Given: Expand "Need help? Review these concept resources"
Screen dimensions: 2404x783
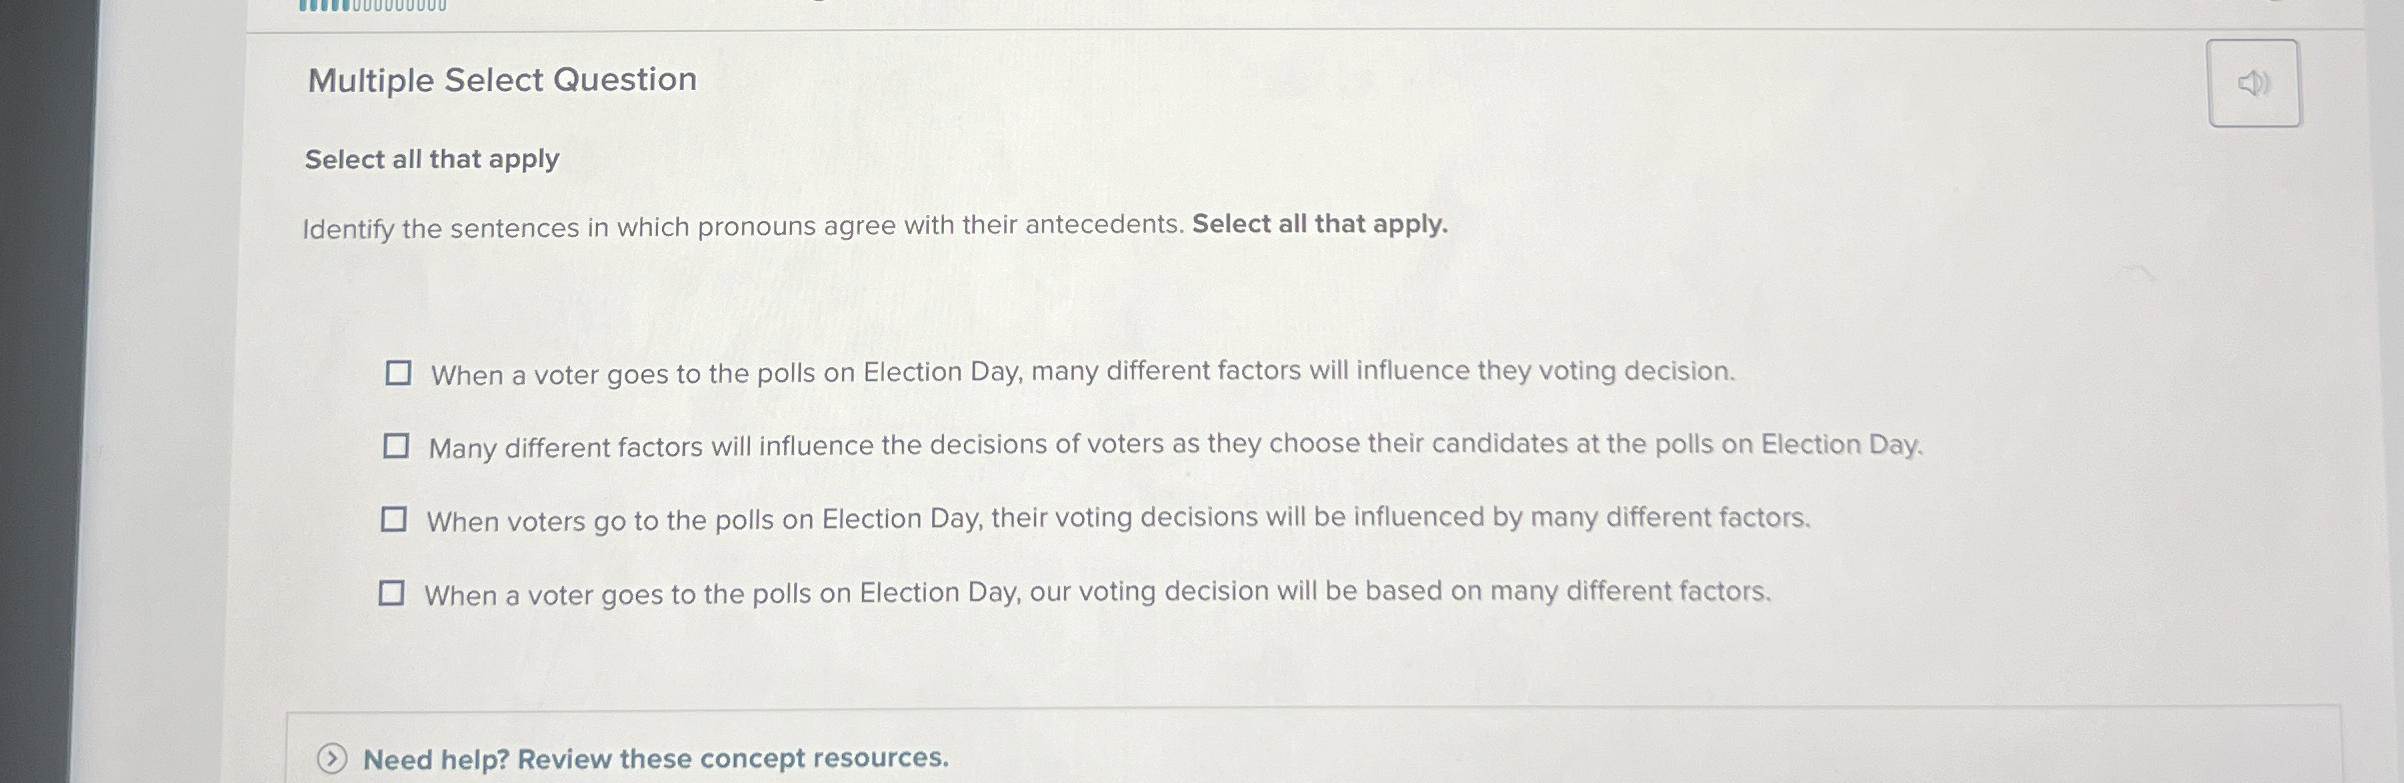Looking at the screenshot, I should (655, 759).
